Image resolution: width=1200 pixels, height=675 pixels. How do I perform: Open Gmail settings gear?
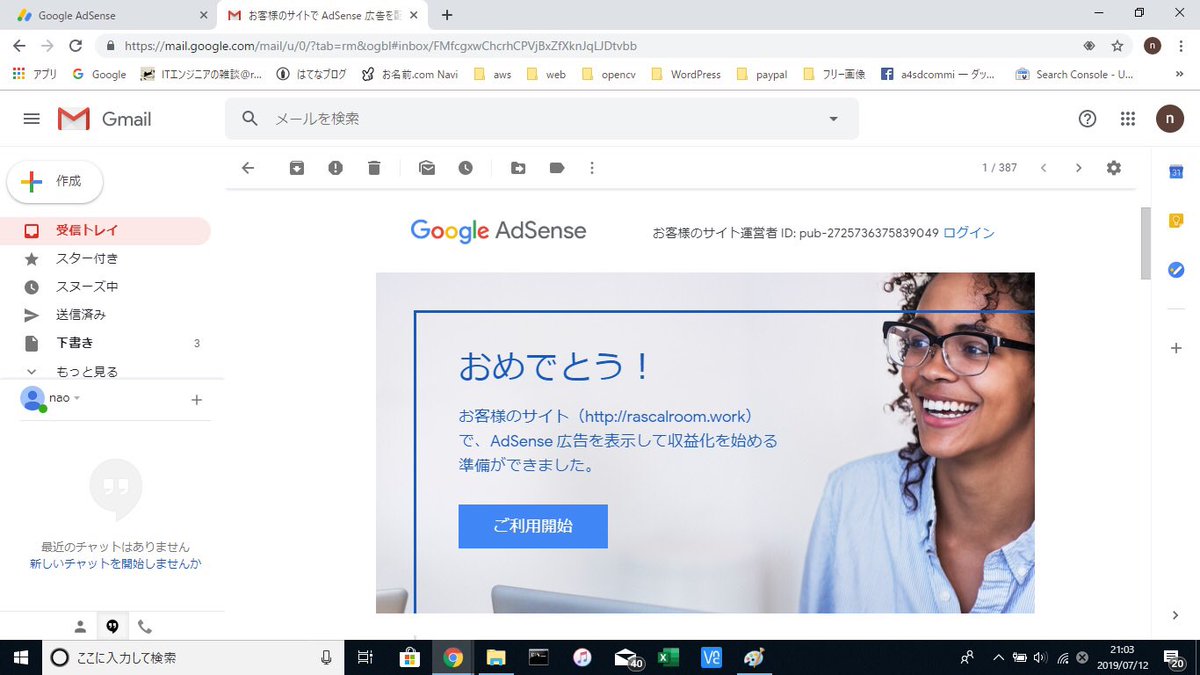[1114, 168]
